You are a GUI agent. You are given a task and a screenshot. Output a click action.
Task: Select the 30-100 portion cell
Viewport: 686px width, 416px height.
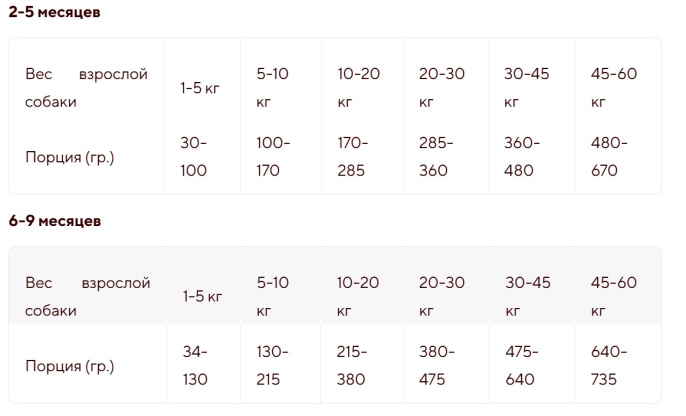(x=194, y=156)
